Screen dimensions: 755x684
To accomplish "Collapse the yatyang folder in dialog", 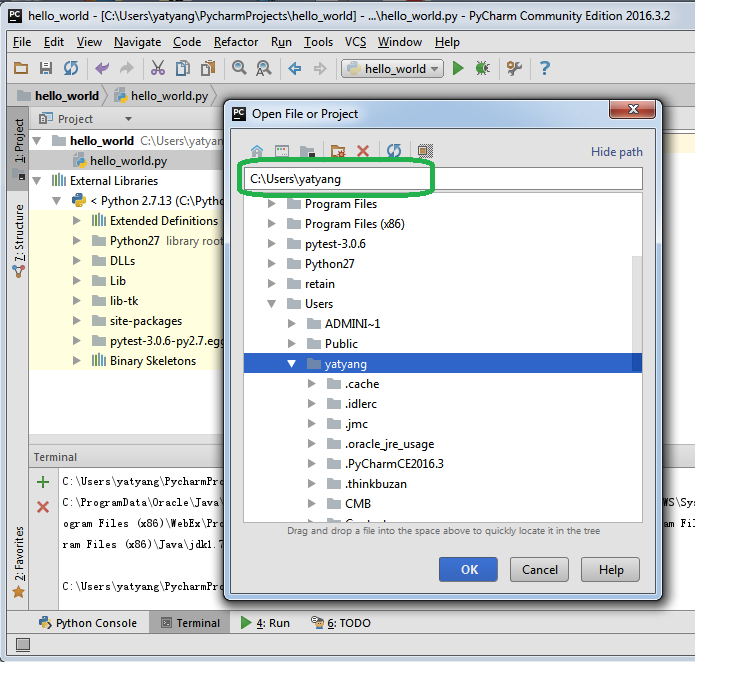I will 292,364.
